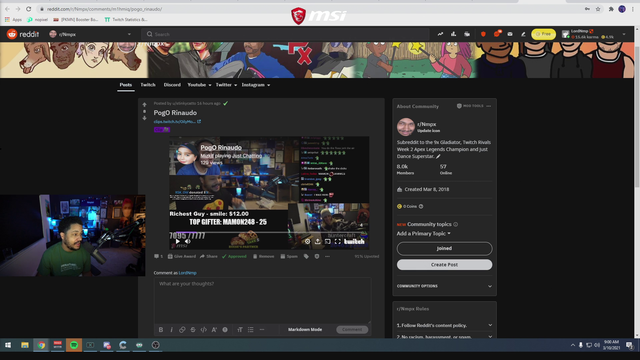Click in the Reddit search field
This screenshot has height=360, width=640.
(285, 34)
